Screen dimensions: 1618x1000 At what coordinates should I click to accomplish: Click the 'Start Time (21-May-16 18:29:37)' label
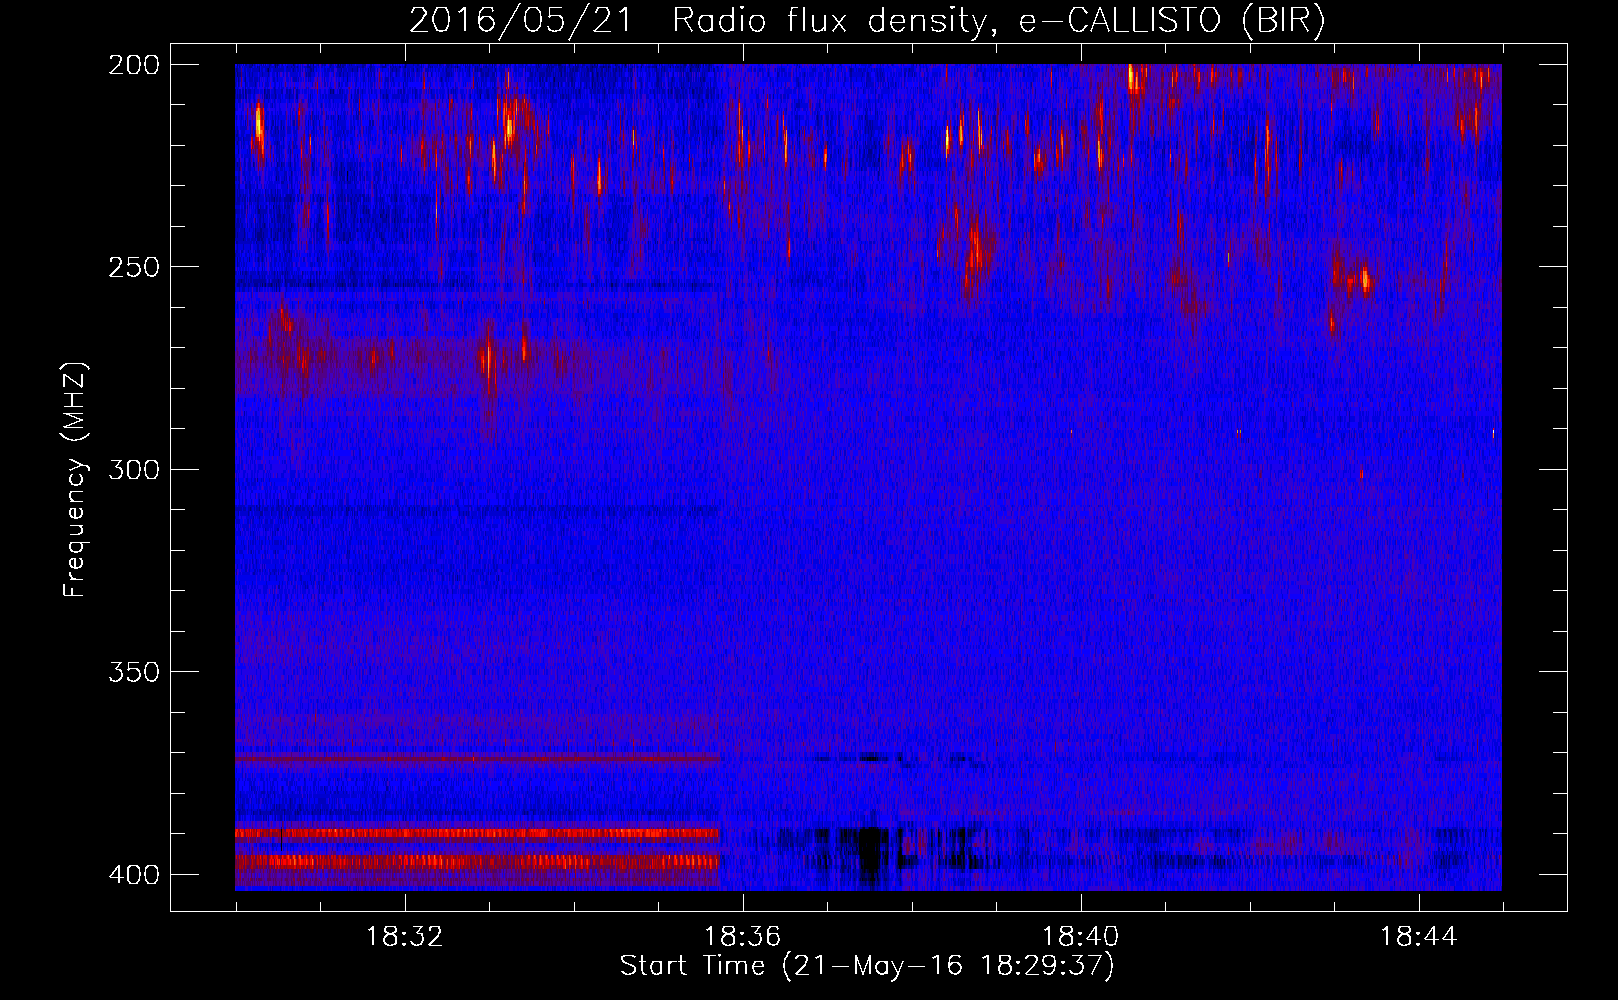tap(867, 966)
